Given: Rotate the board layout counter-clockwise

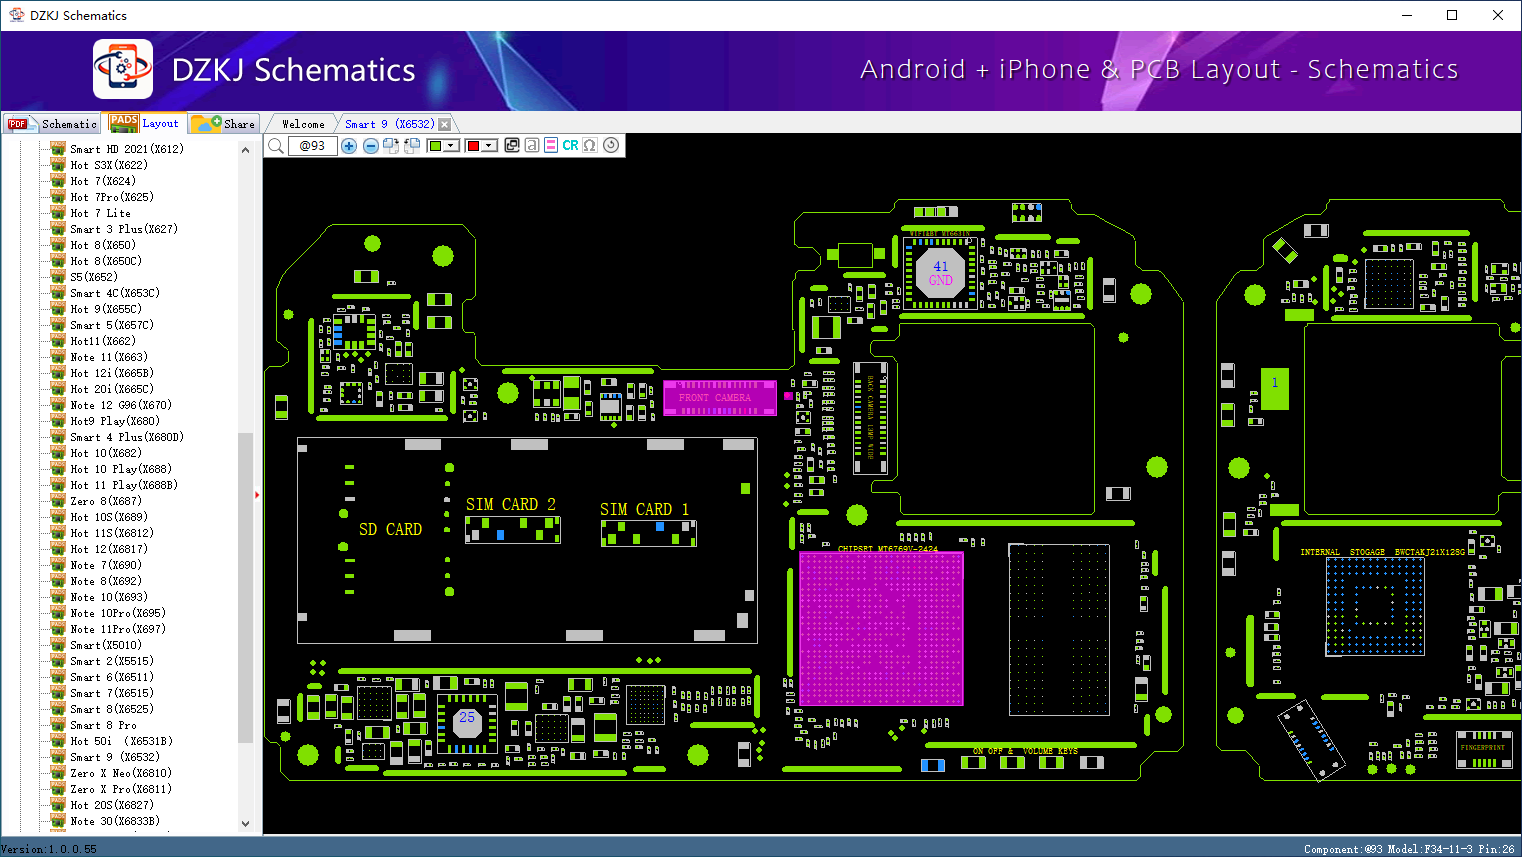Looking at the screenshot, I should pyautogui.click(x=410, y=146).
